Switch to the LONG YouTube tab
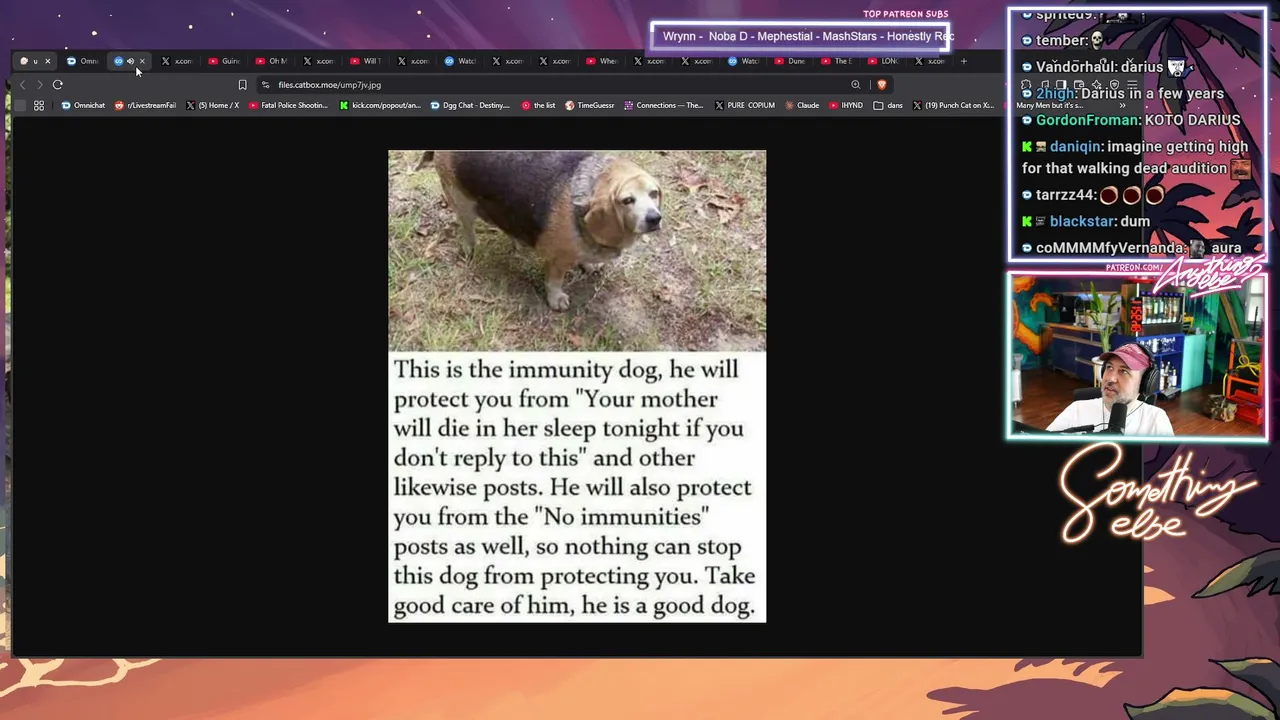This screenshot has width=1280, height=720. 884,61
